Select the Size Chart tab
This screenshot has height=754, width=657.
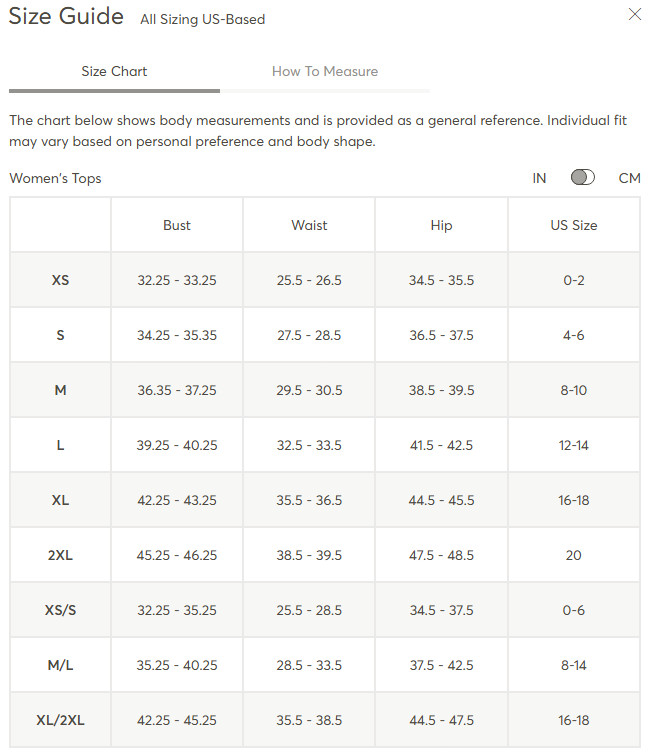coord(114,71)
